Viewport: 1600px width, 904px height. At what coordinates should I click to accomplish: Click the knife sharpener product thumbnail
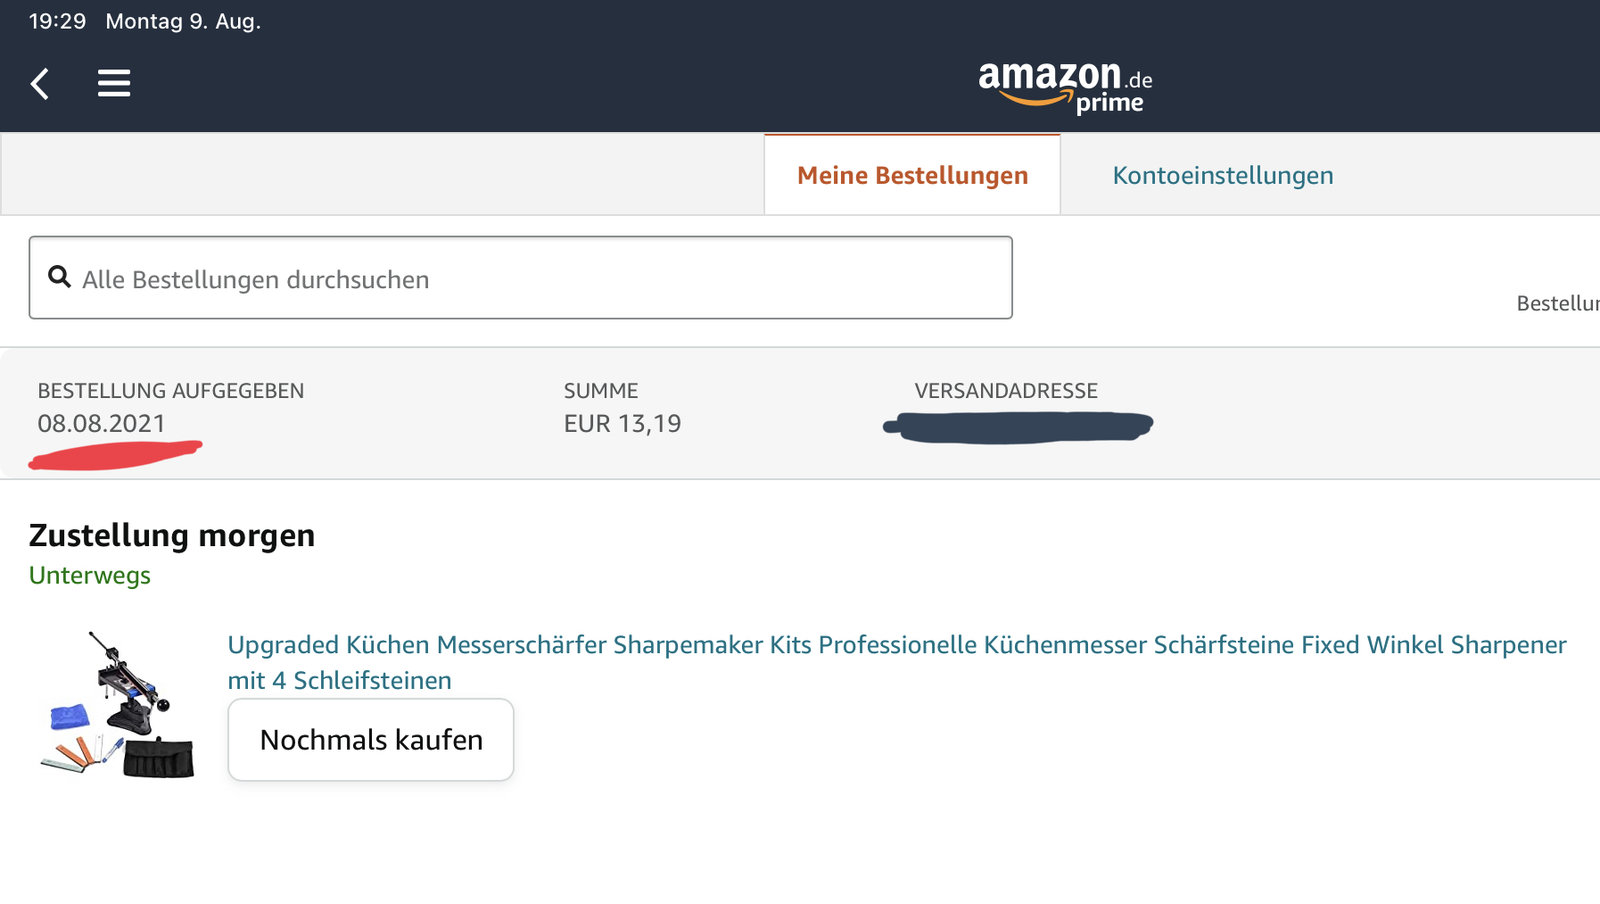[118, 705]
